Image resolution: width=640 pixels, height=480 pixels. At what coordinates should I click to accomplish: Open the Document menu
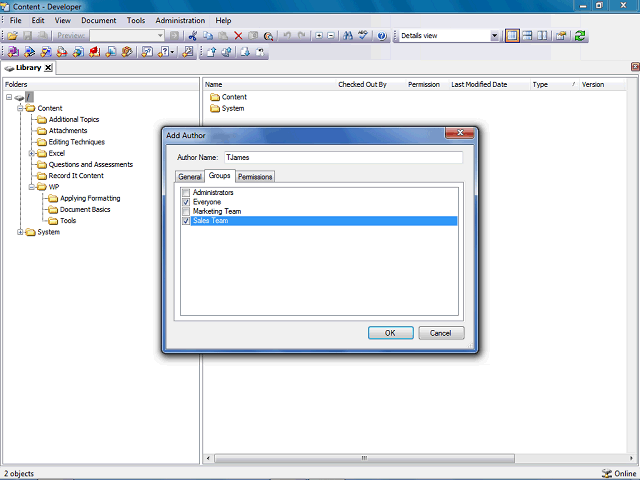pyautogui.click(x=99, y=20)
